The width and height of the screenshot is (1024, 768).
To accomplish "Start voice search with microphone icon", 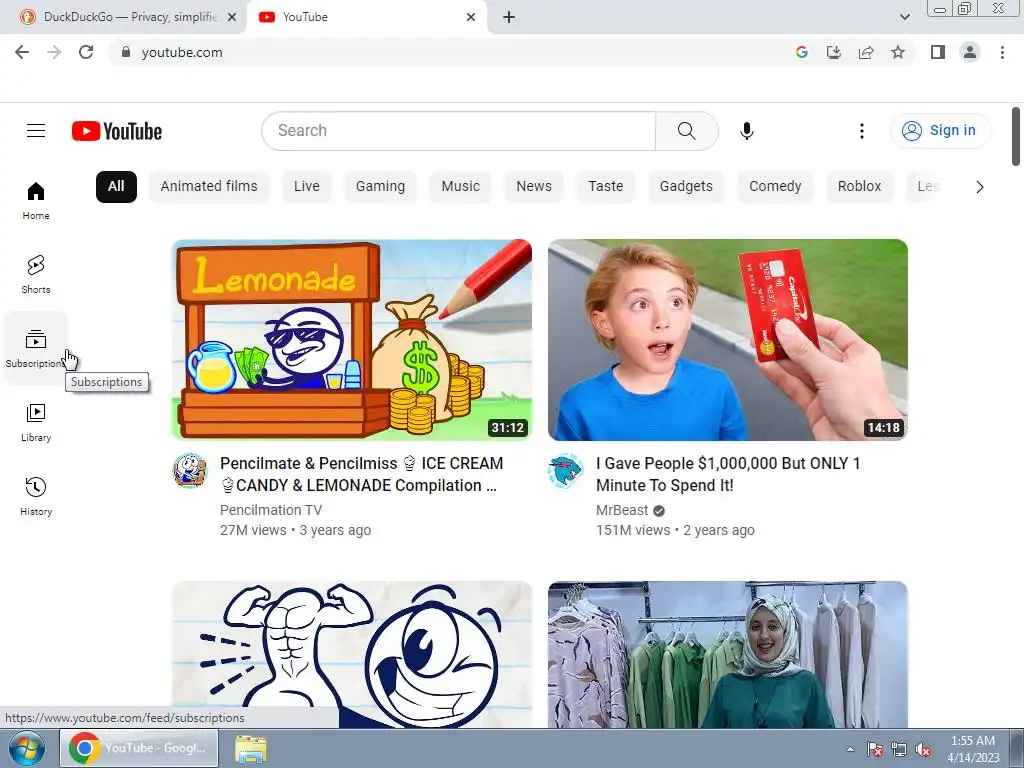I will (x=746, y=131).
